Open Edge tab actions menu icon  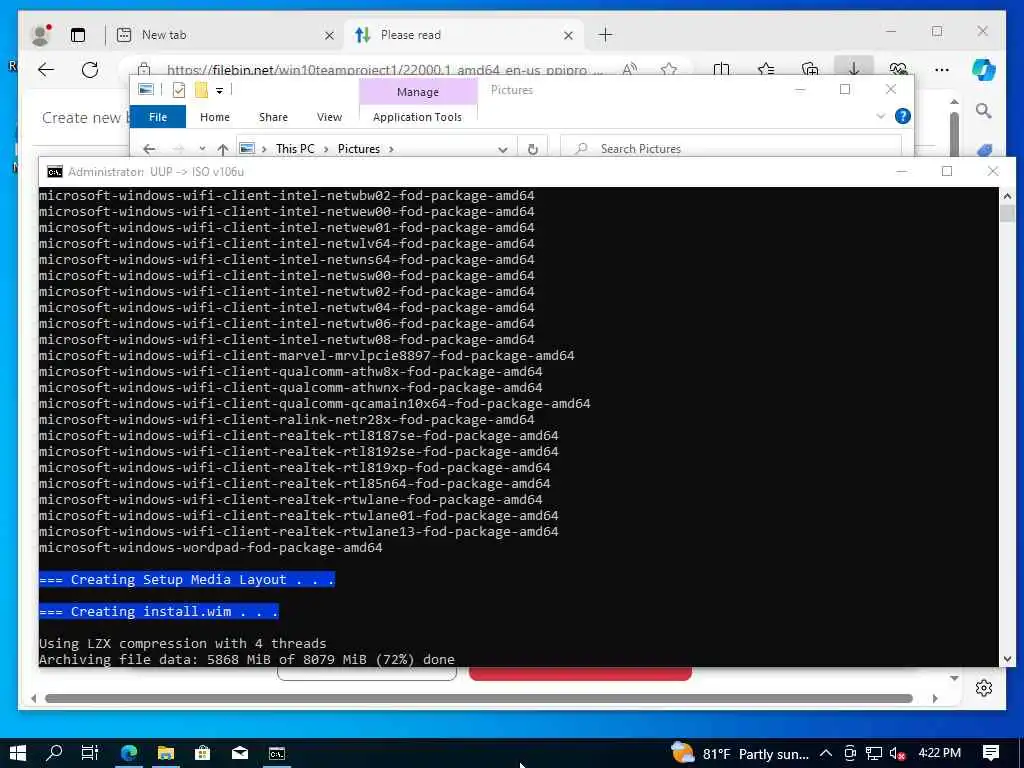coord(78,35)
